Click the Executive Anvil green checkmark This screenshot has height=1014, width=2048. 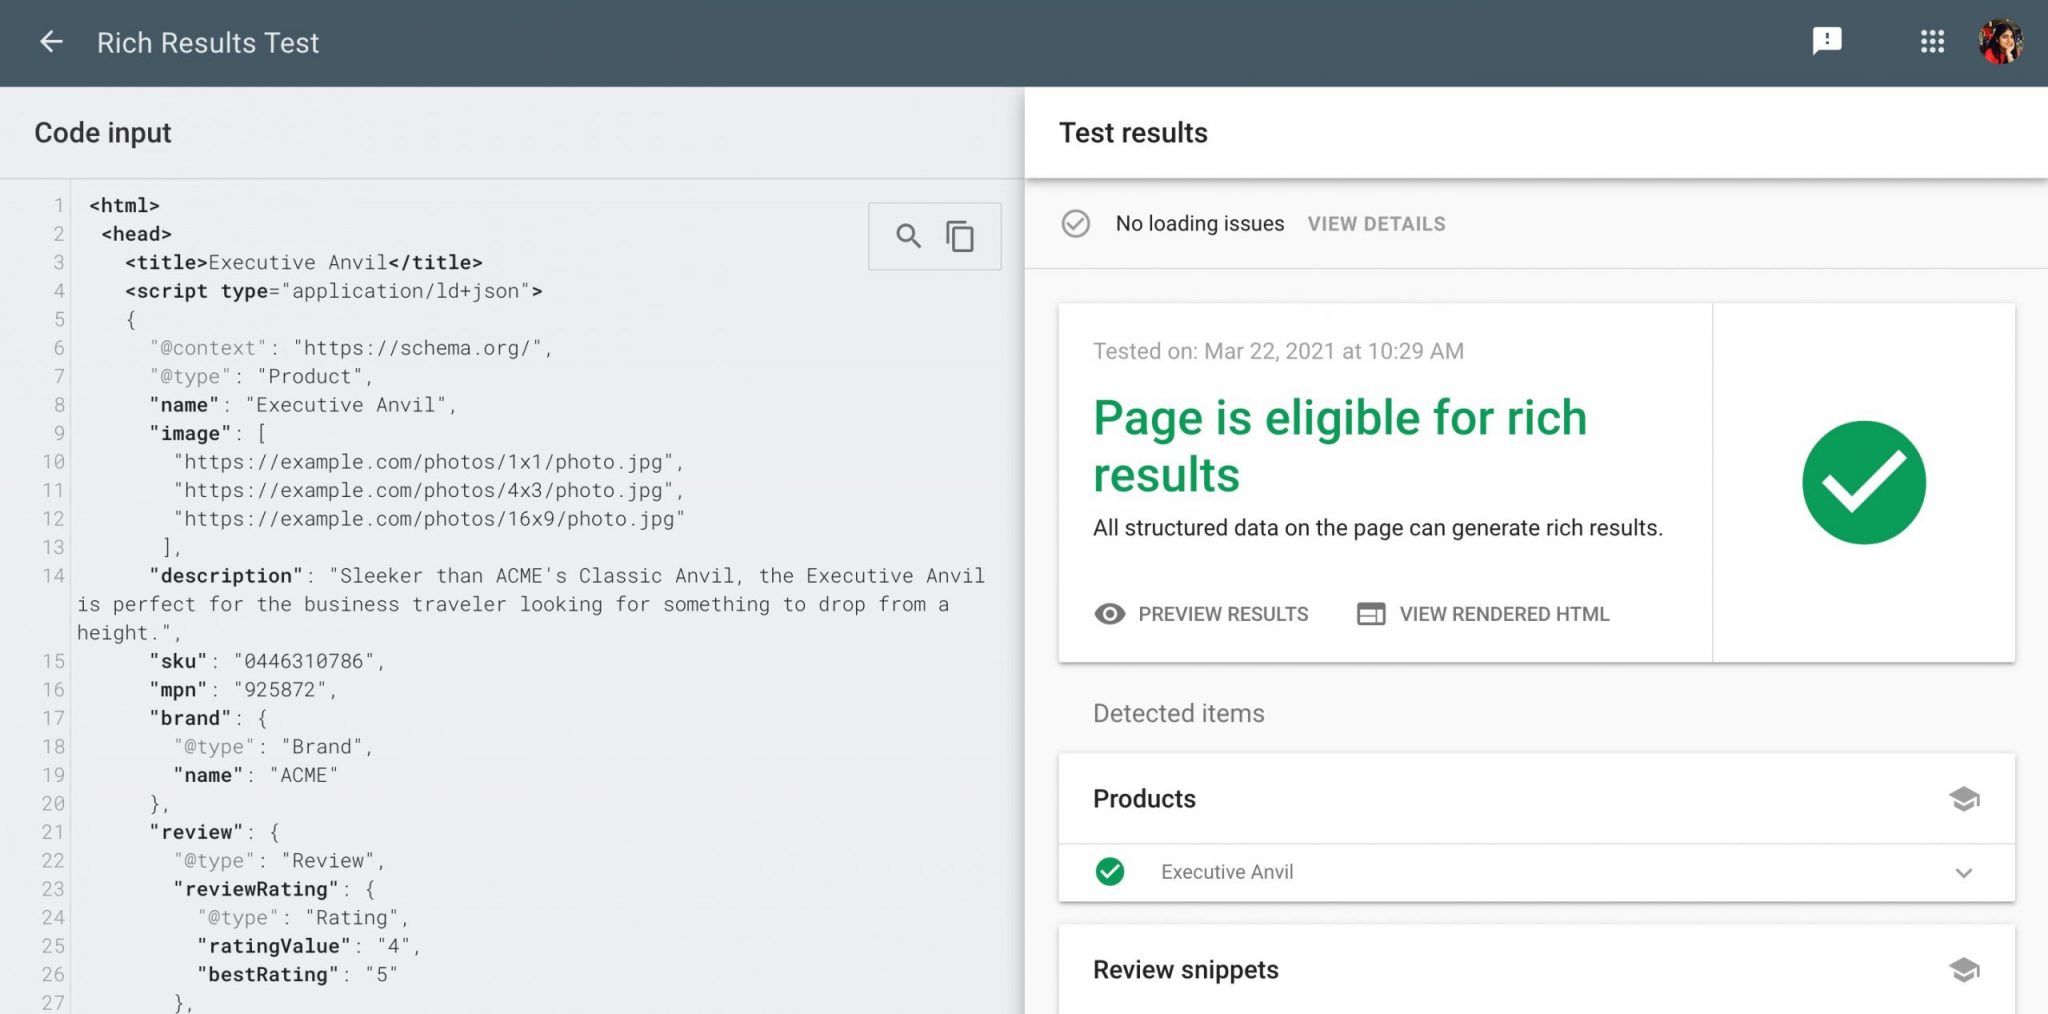coord(1110,872)
